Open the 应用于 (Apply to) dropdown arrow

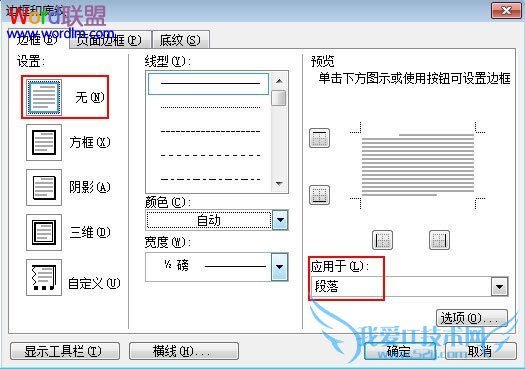pos(500,287)
